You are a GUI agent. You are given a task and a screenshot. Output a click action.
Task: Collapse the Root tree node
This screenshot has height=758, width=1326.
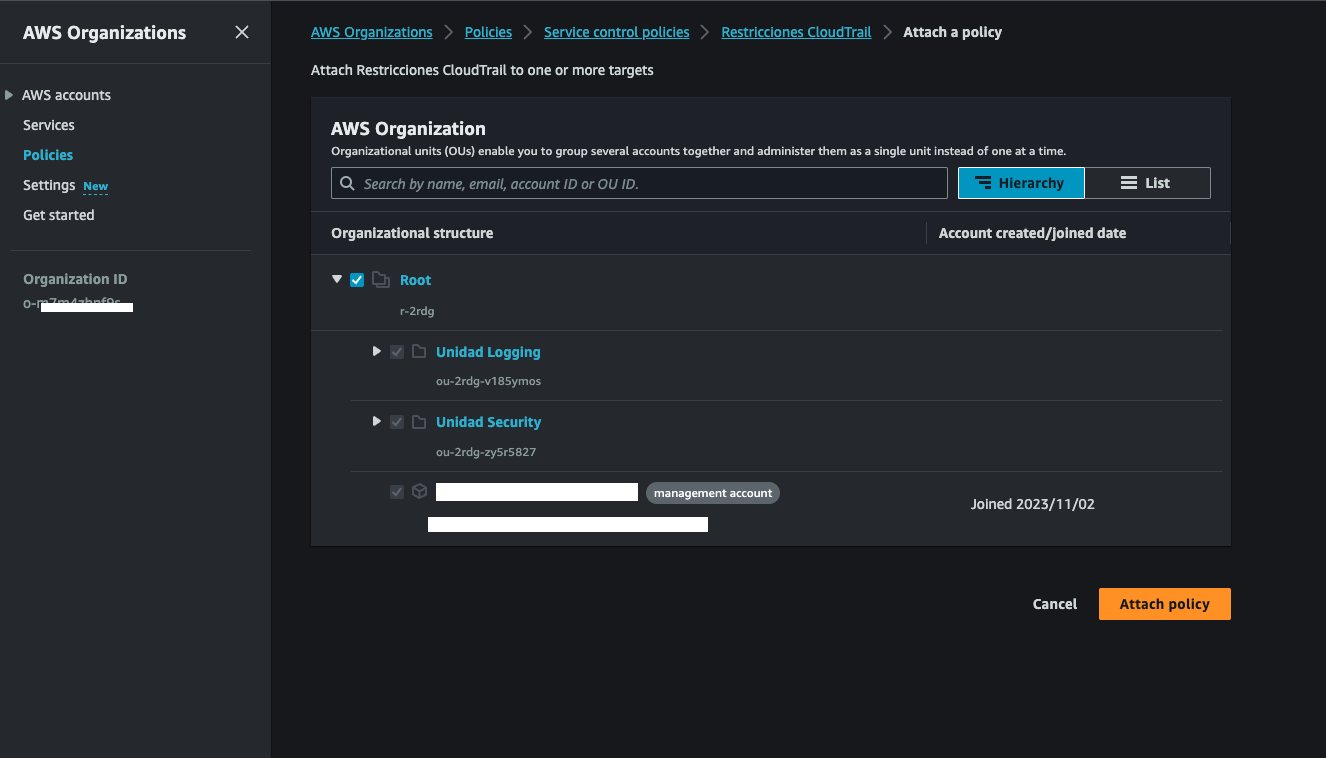tap(337, 280)
